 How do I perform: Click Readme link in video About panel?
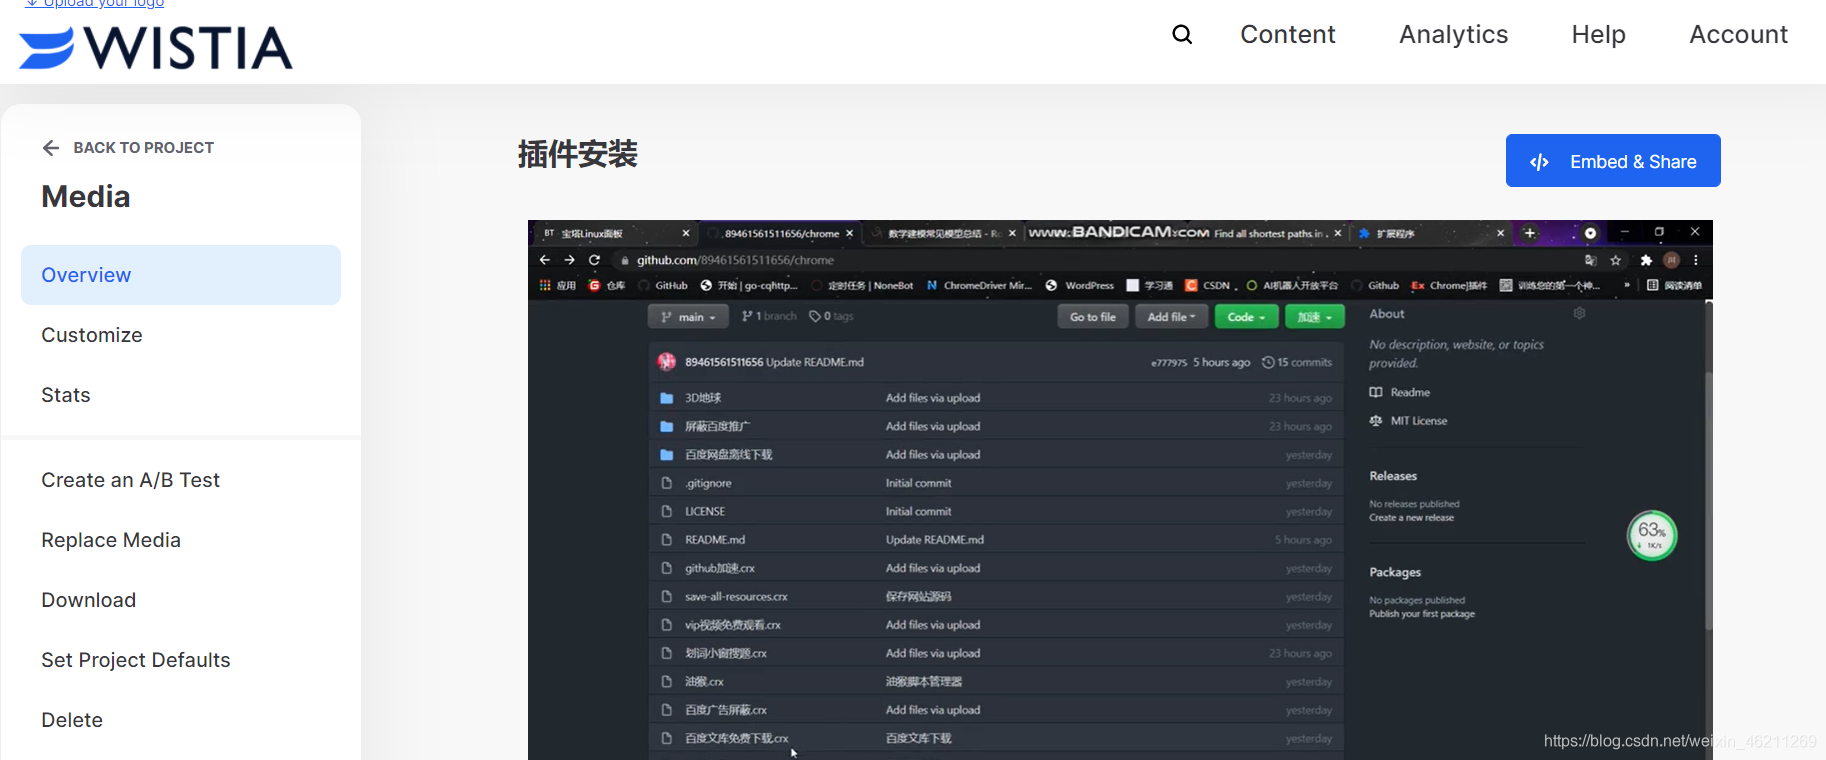coord(1400,392)
